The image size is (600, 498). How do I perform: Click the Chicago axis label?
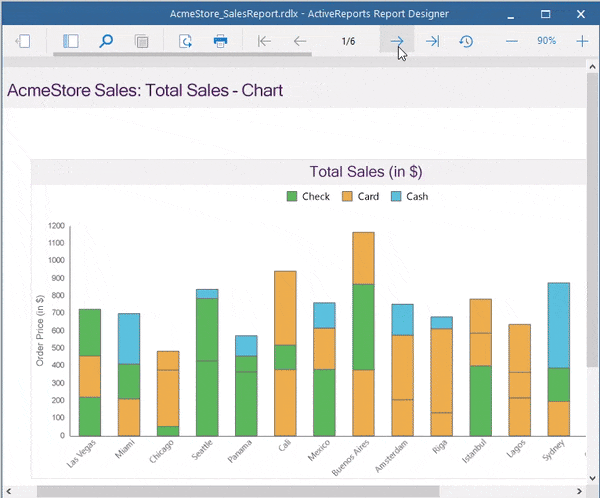point(161,451)
